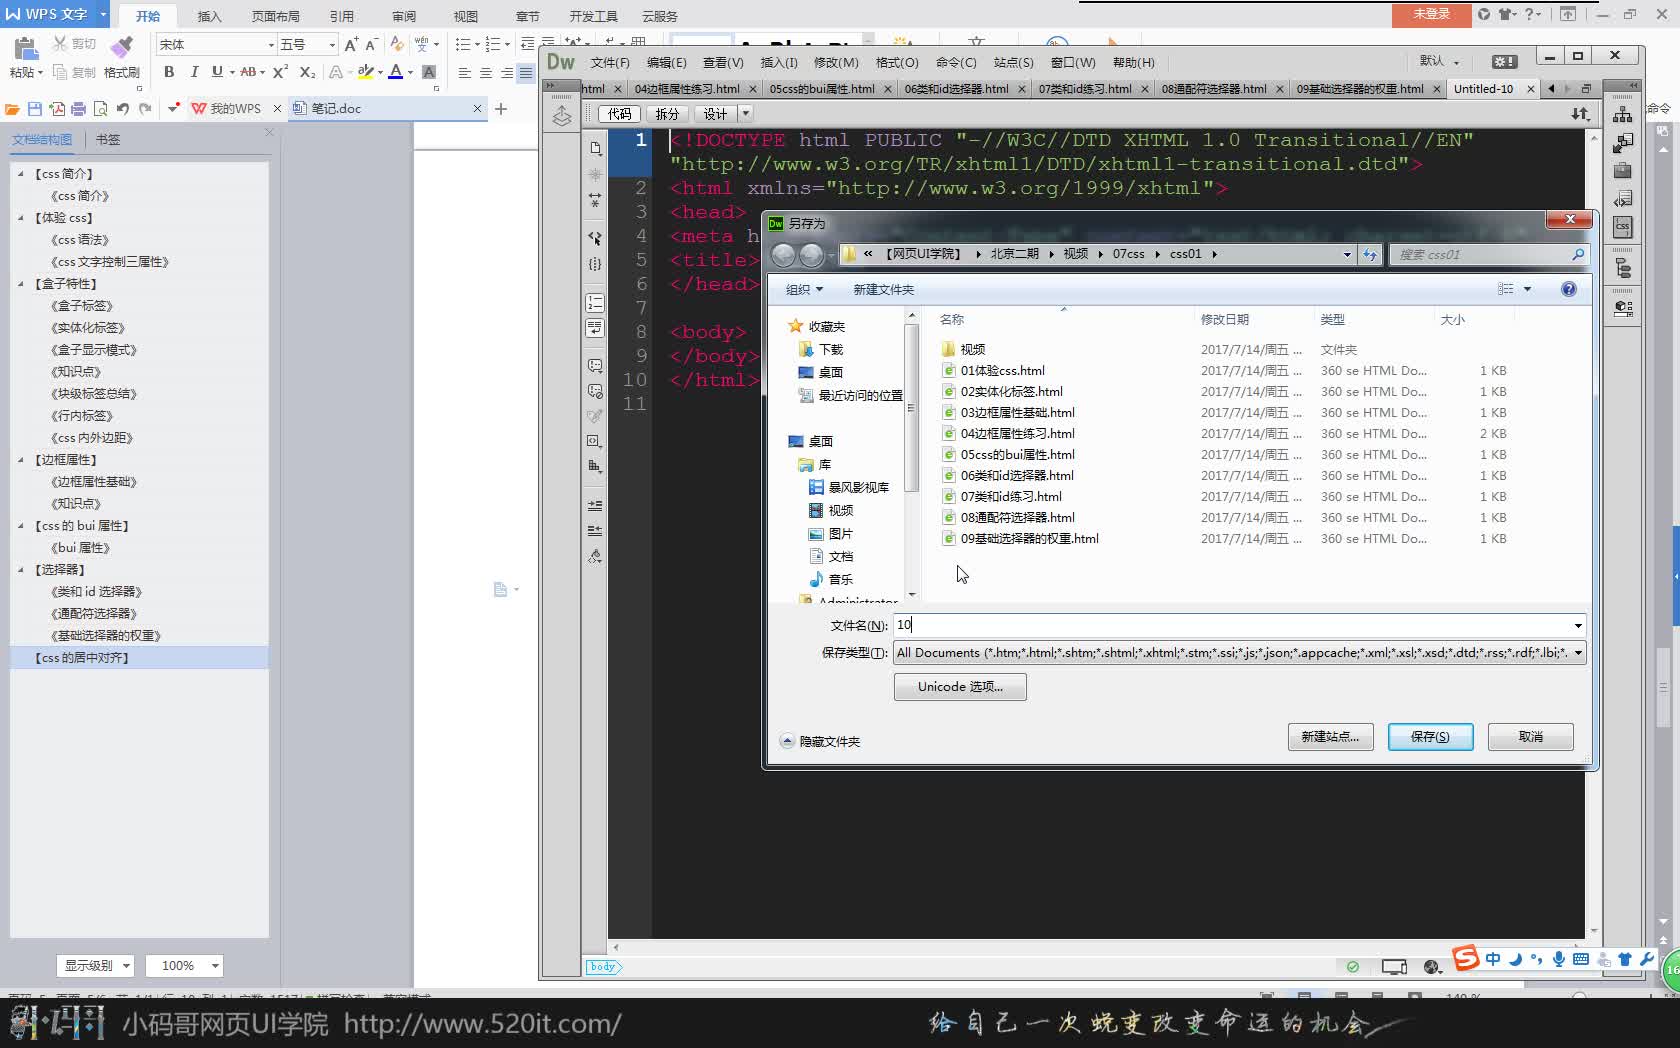
Task: Click the search magnifier in Save As dialog
Action: 1577,254
